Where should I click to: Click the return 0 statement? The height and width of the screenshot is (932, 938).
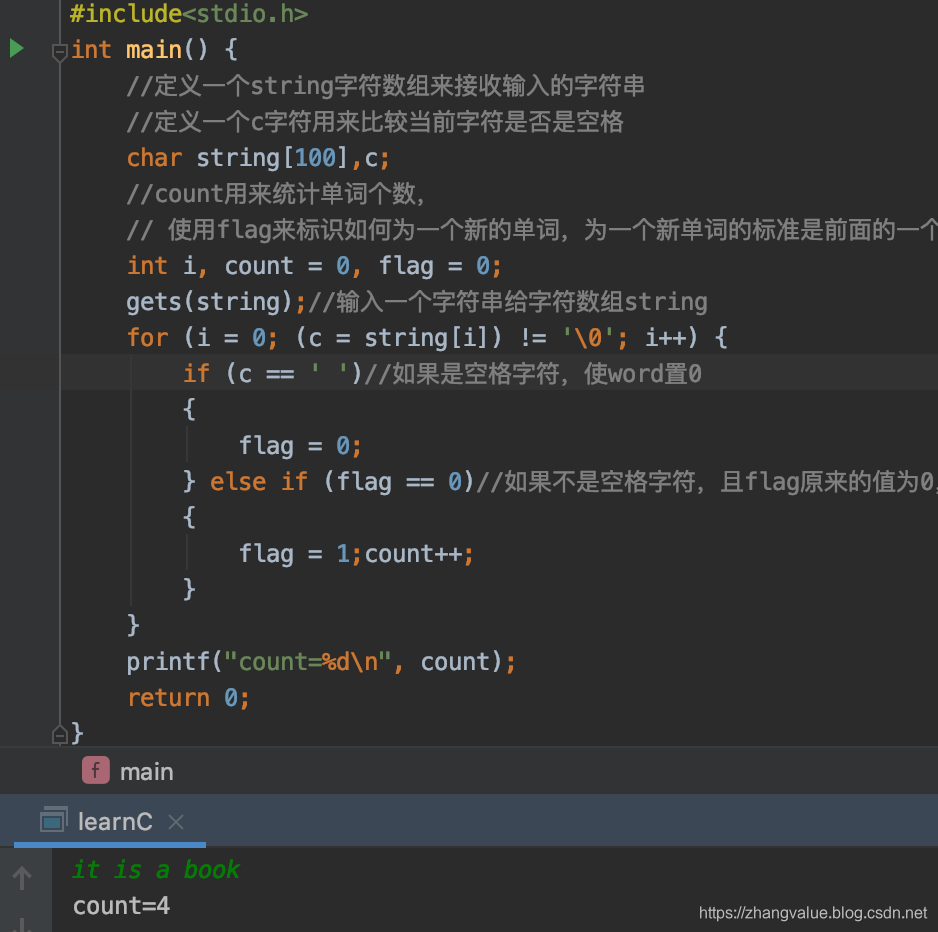[x=188, y=697]
